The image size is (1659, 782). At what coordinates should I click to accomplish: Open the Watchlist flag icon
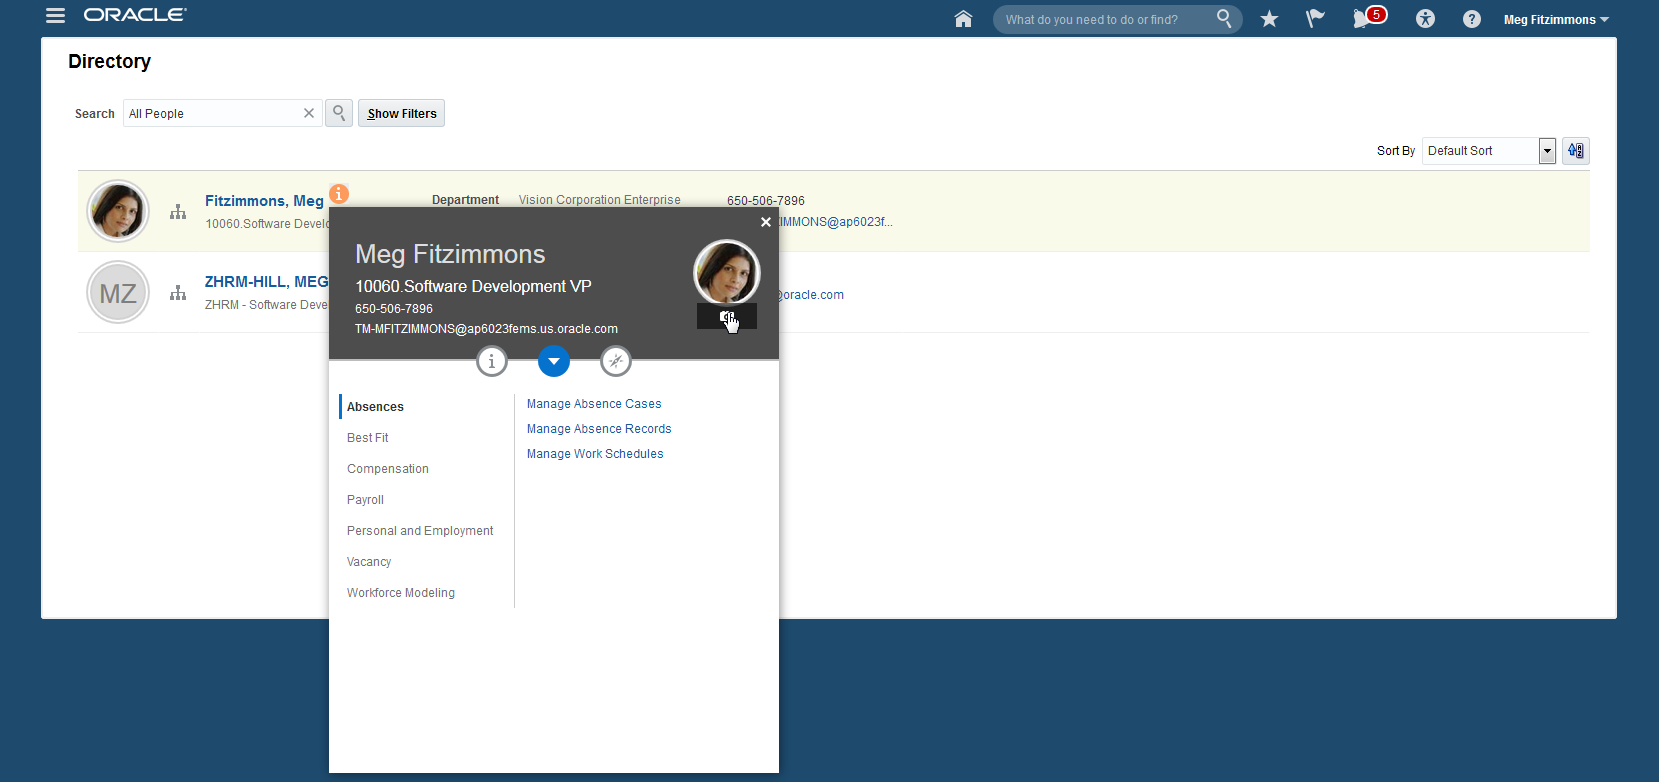[1315, 19]
